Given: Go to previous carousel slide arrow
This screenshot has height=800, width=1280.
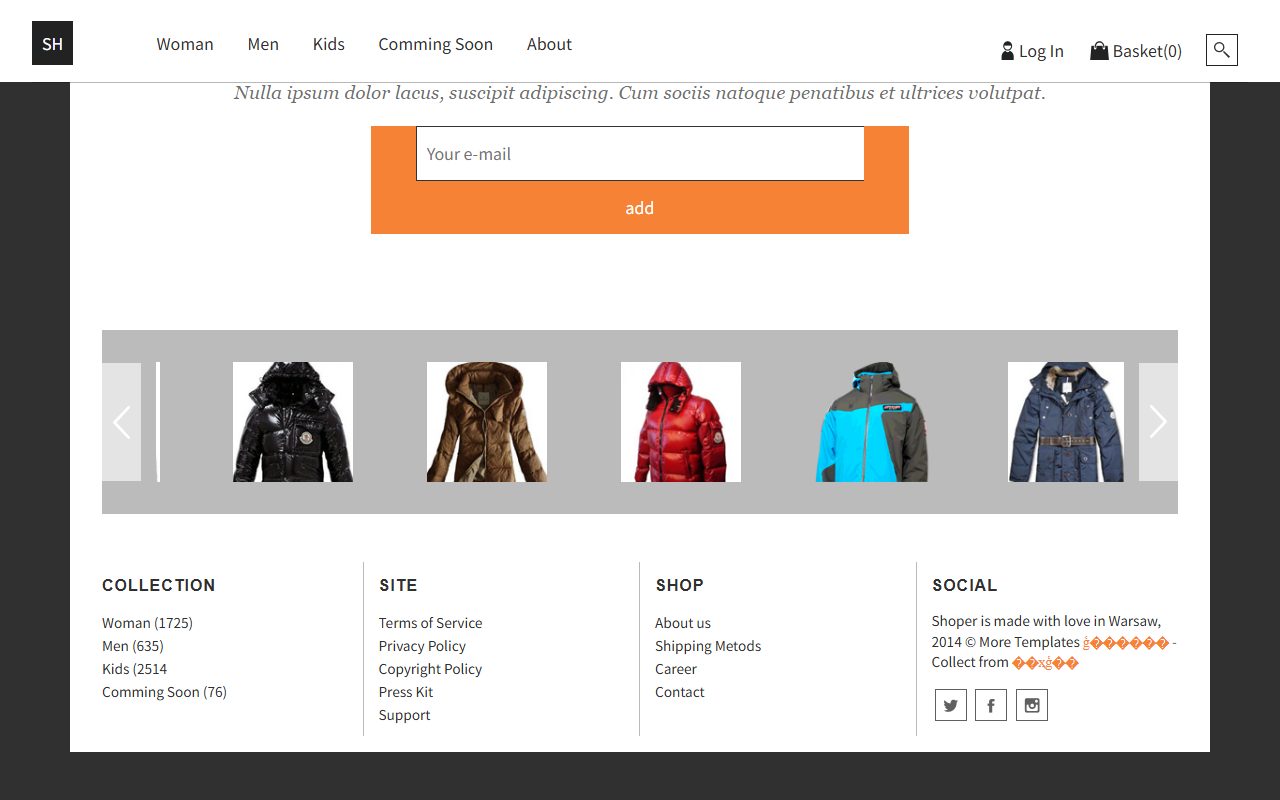Looking at the screenshot, I should pyautogui.click(x=121, y=422).
